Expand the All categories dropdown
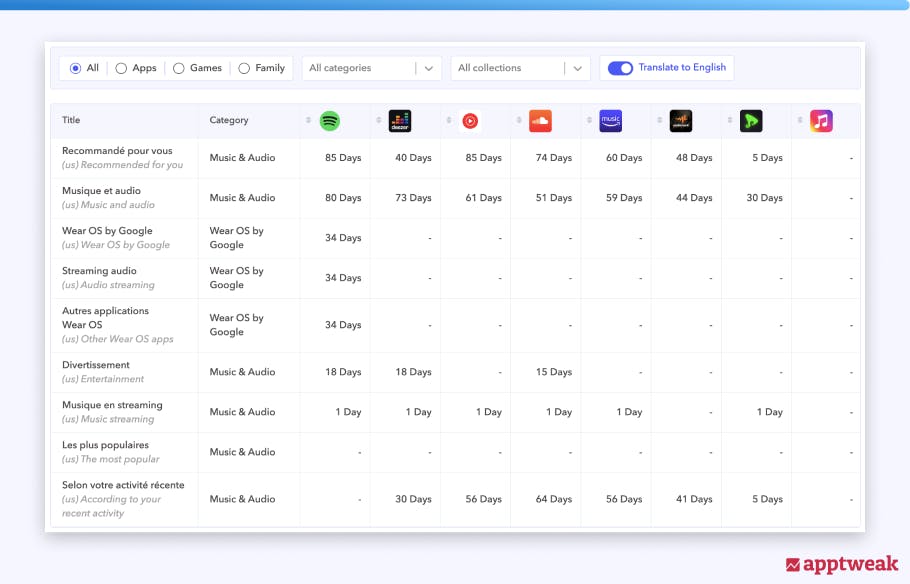 tap(372, 68)
